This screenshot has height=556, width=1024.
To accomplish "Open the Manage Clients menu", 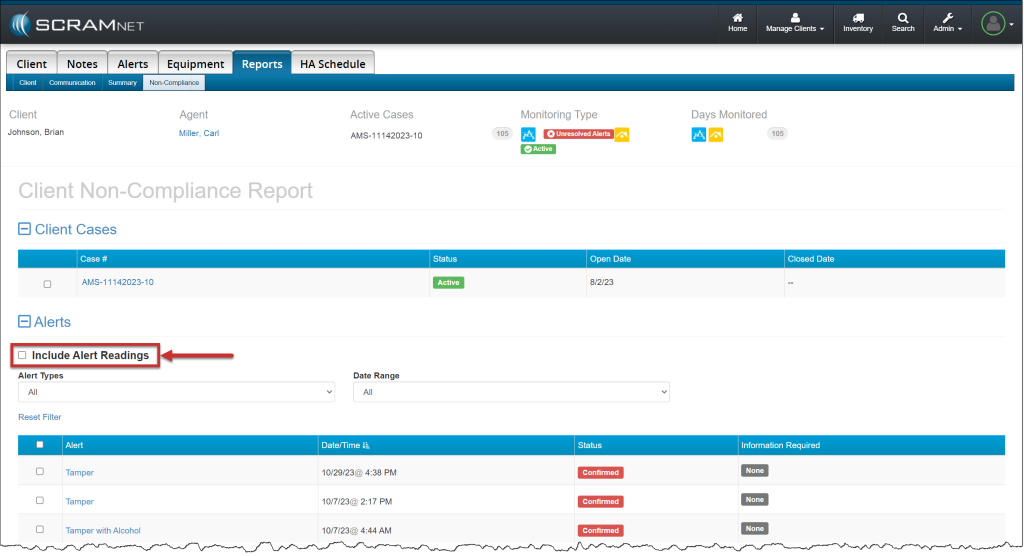I will point(795,23).
